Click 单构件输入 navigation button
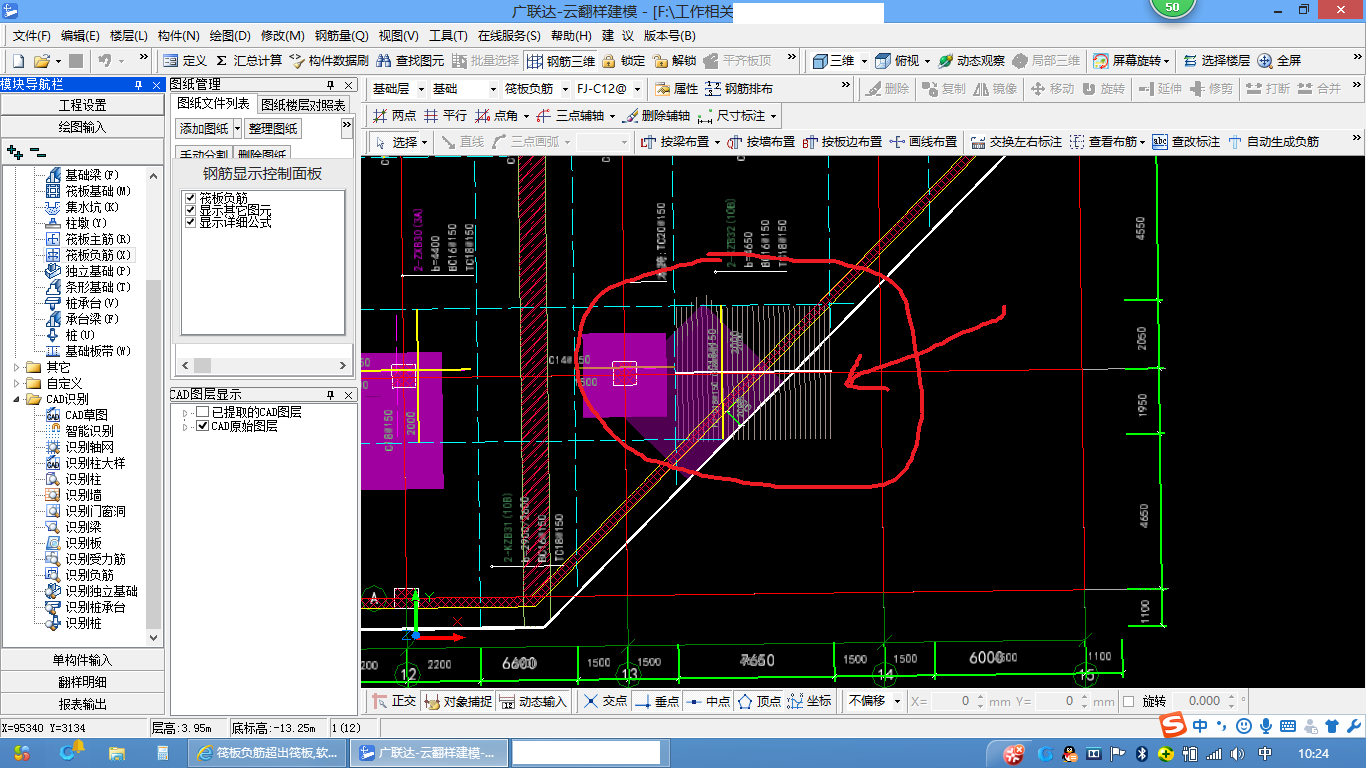 pos(82,660)
